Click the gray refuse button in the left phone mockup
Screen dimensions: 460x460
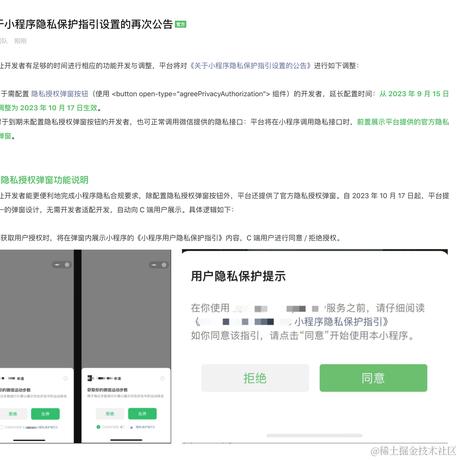click(13, 414)
